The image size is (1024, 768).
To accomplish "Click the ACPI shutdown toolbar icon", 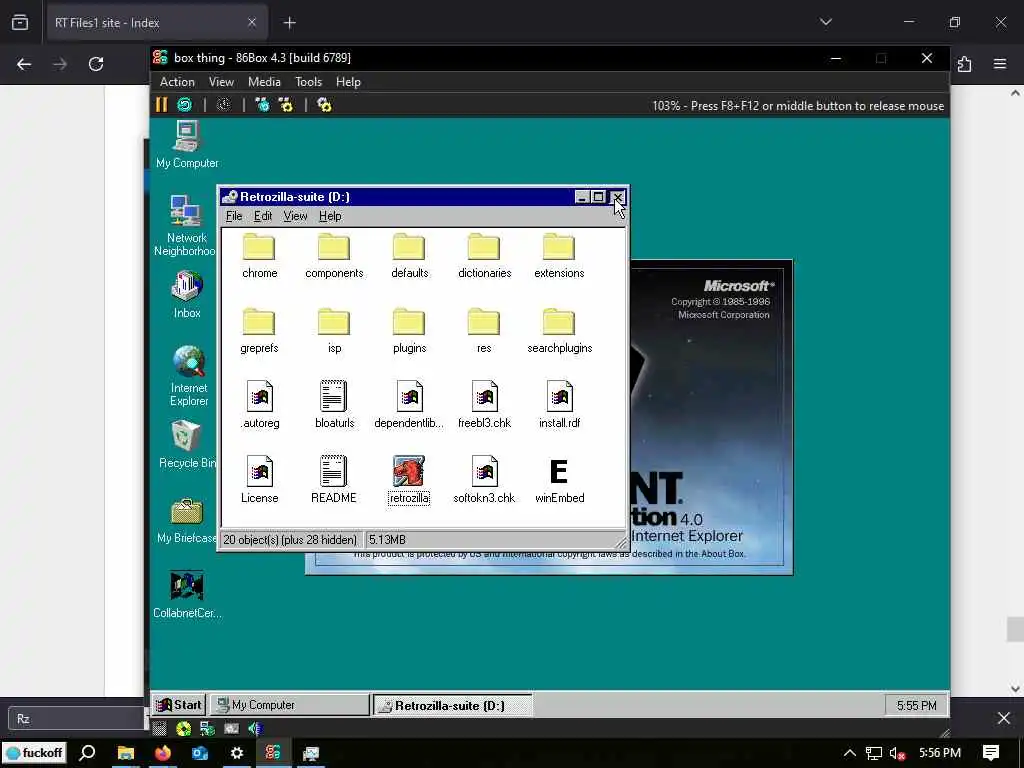I will tap(224, 104).
